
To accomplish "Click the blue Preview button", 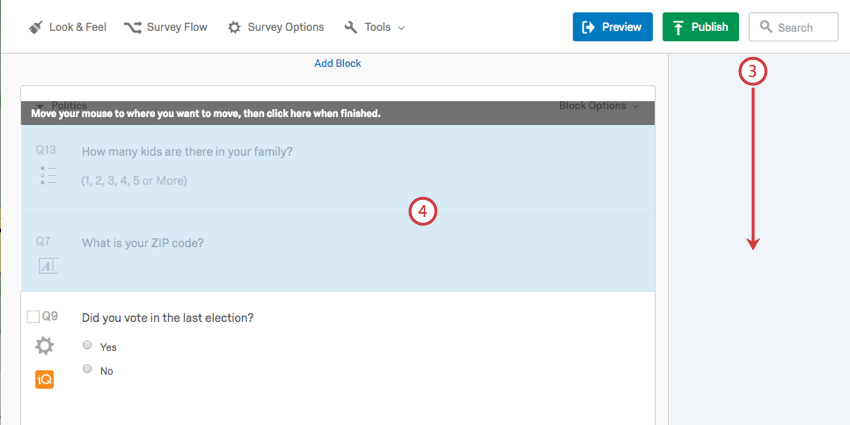I will click(612, 27).
